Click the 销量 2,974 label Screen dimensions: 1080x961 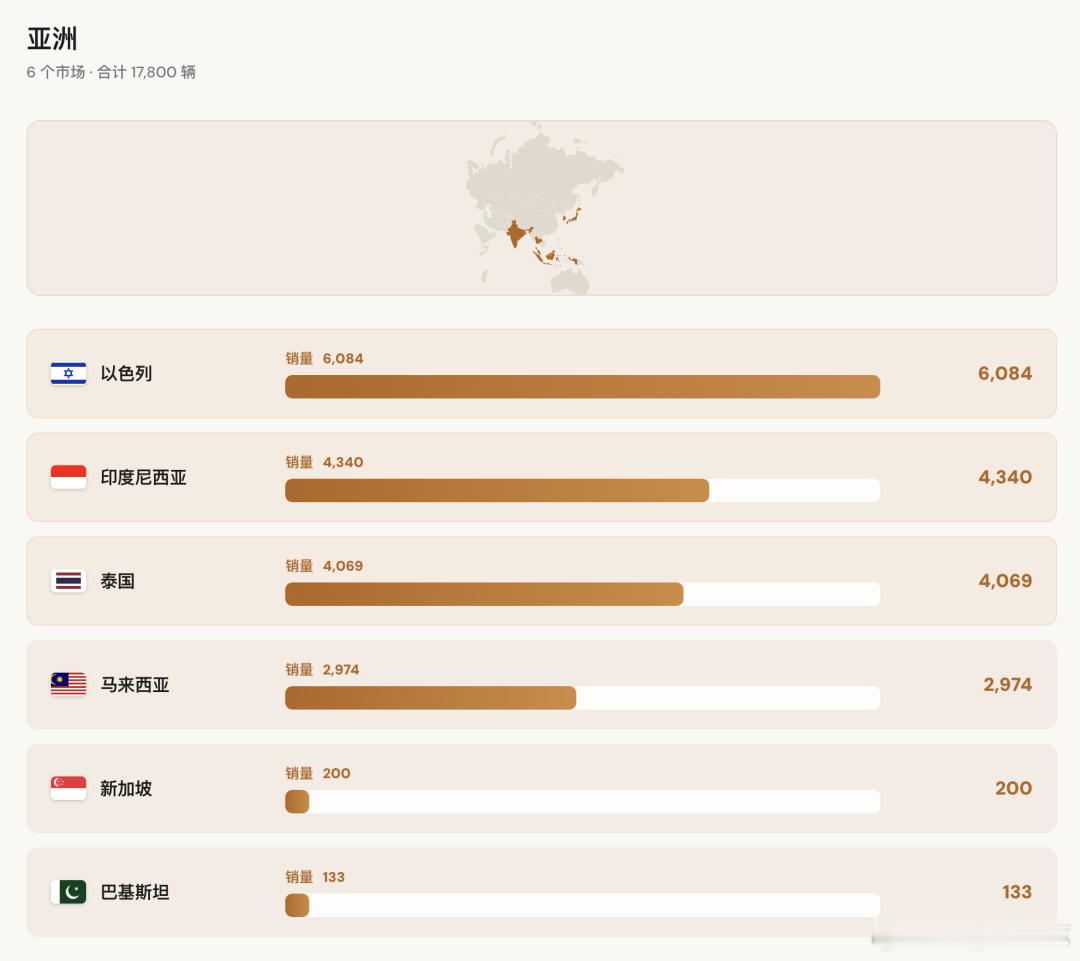322,670
